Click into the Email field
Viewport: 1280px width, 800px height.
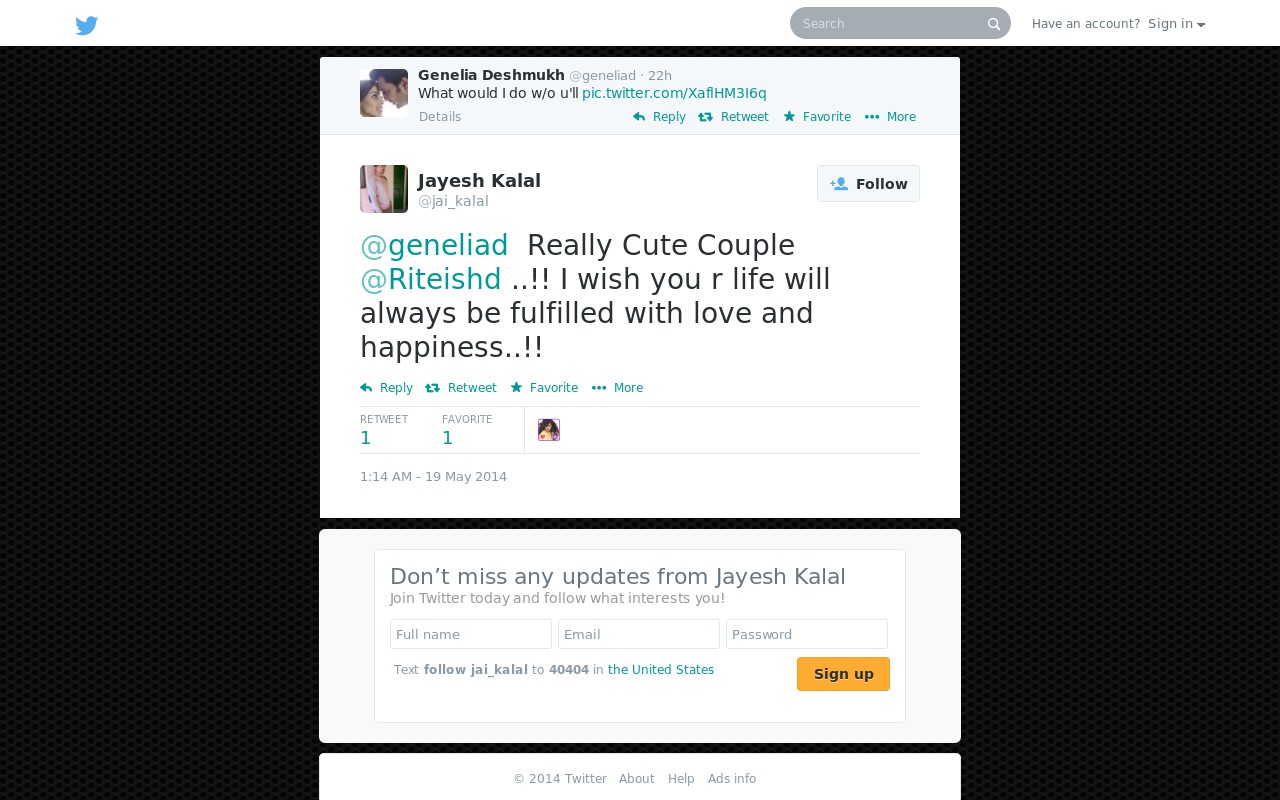(639, 634)
